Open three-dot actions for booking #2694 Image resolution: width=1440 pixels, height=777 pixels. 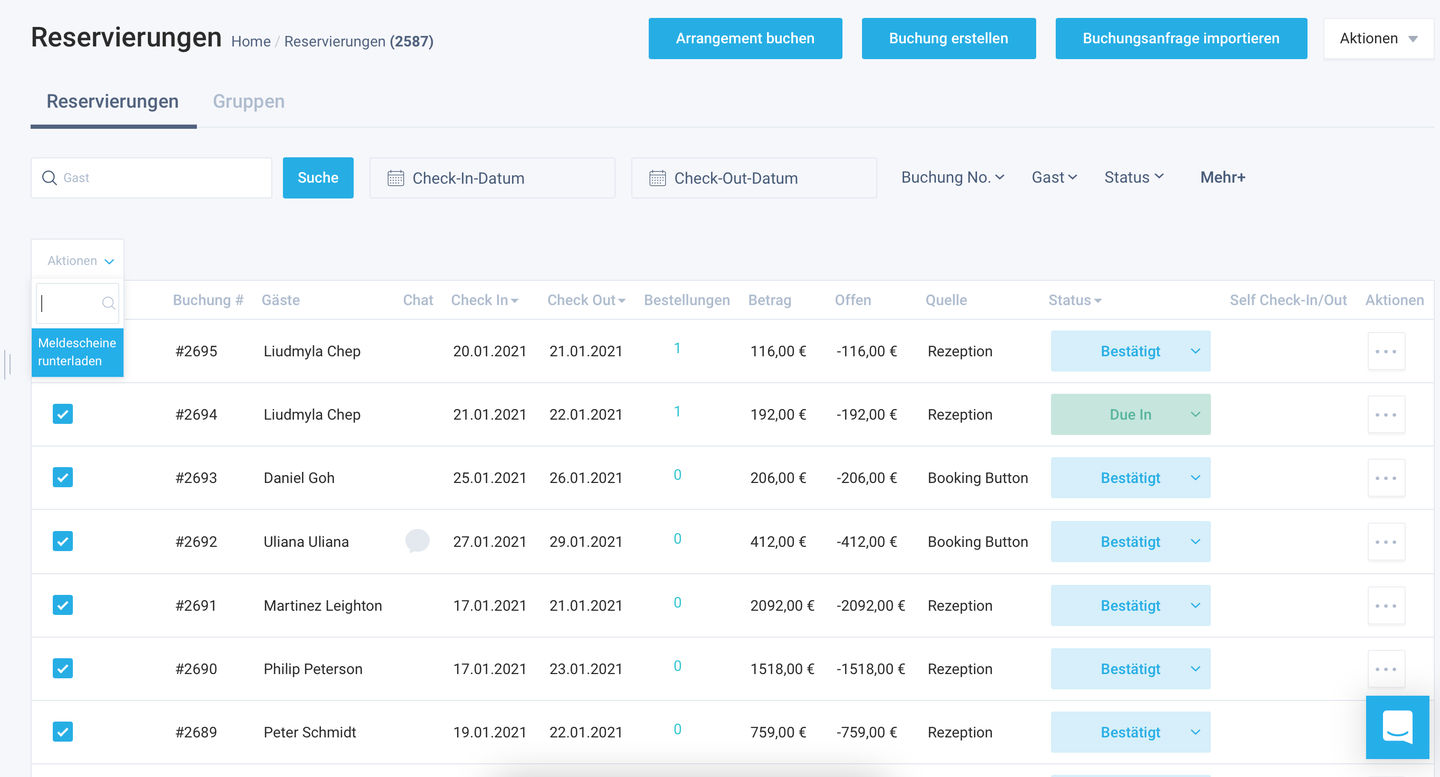pyautogui.click(x=1386, y=414)
